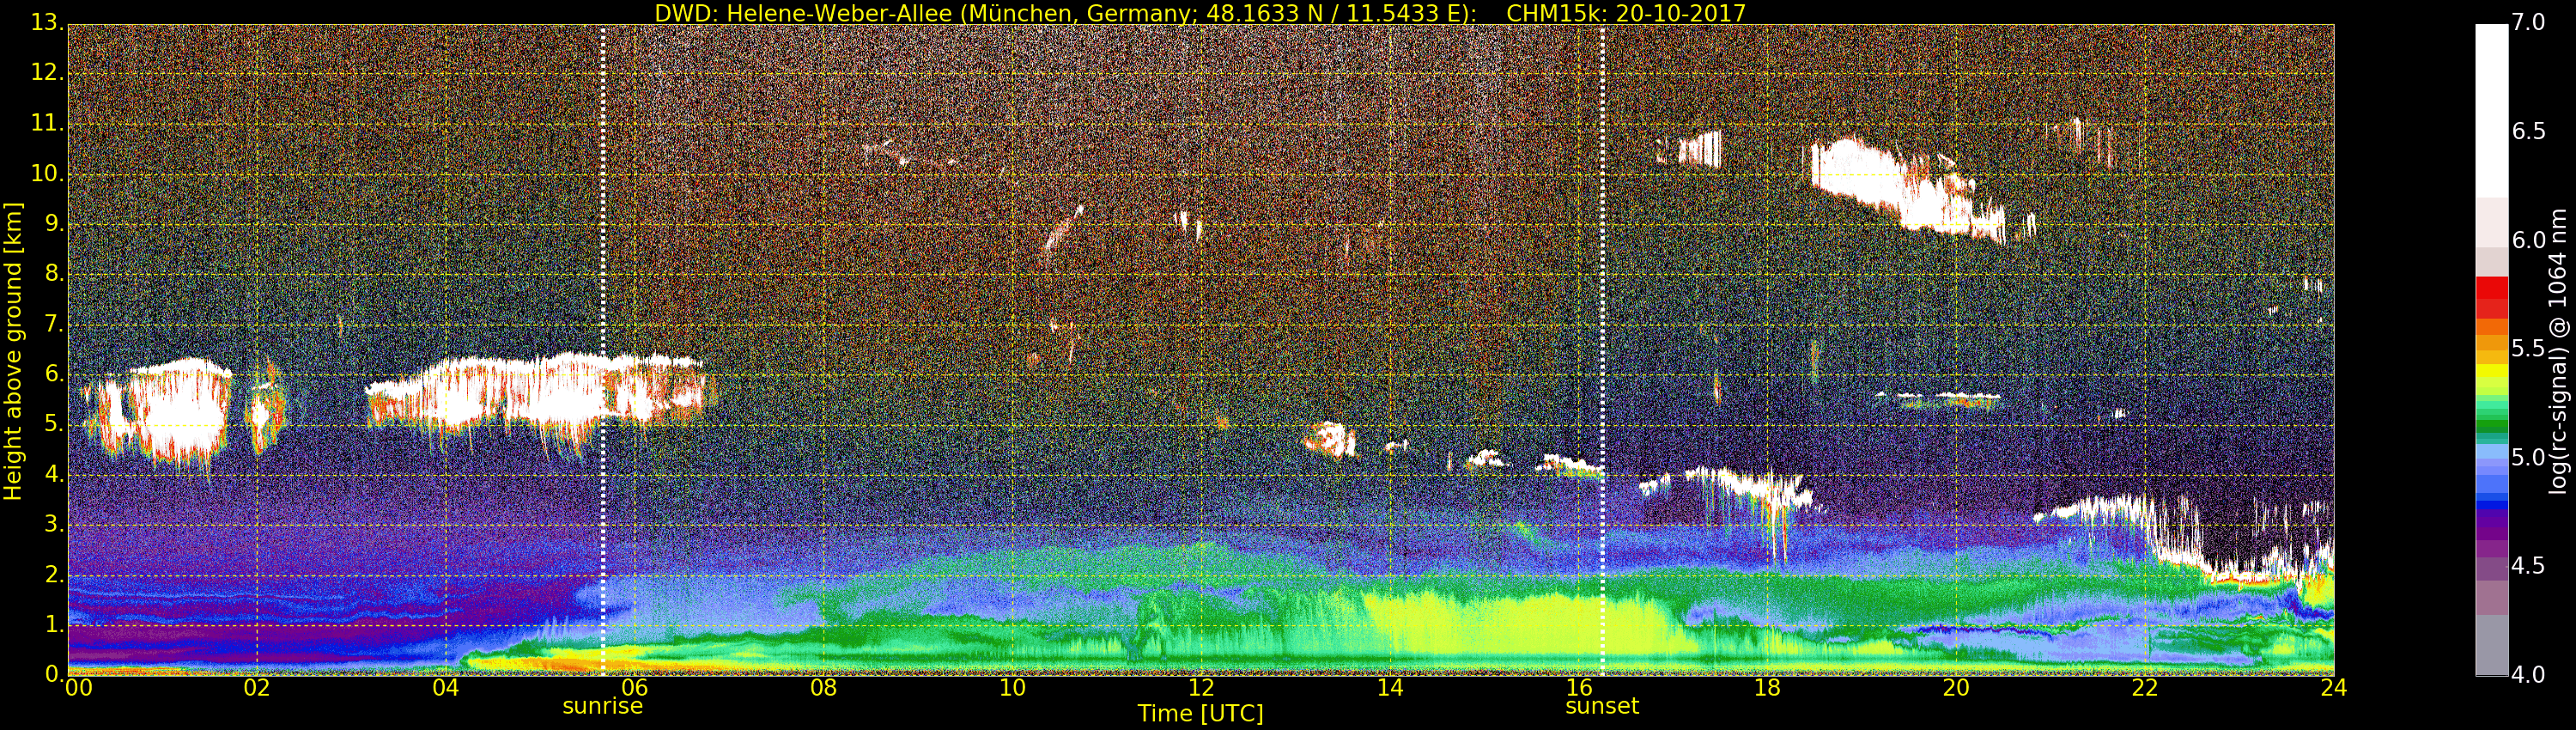Click height axis tick '11.'

coord(47,124)
